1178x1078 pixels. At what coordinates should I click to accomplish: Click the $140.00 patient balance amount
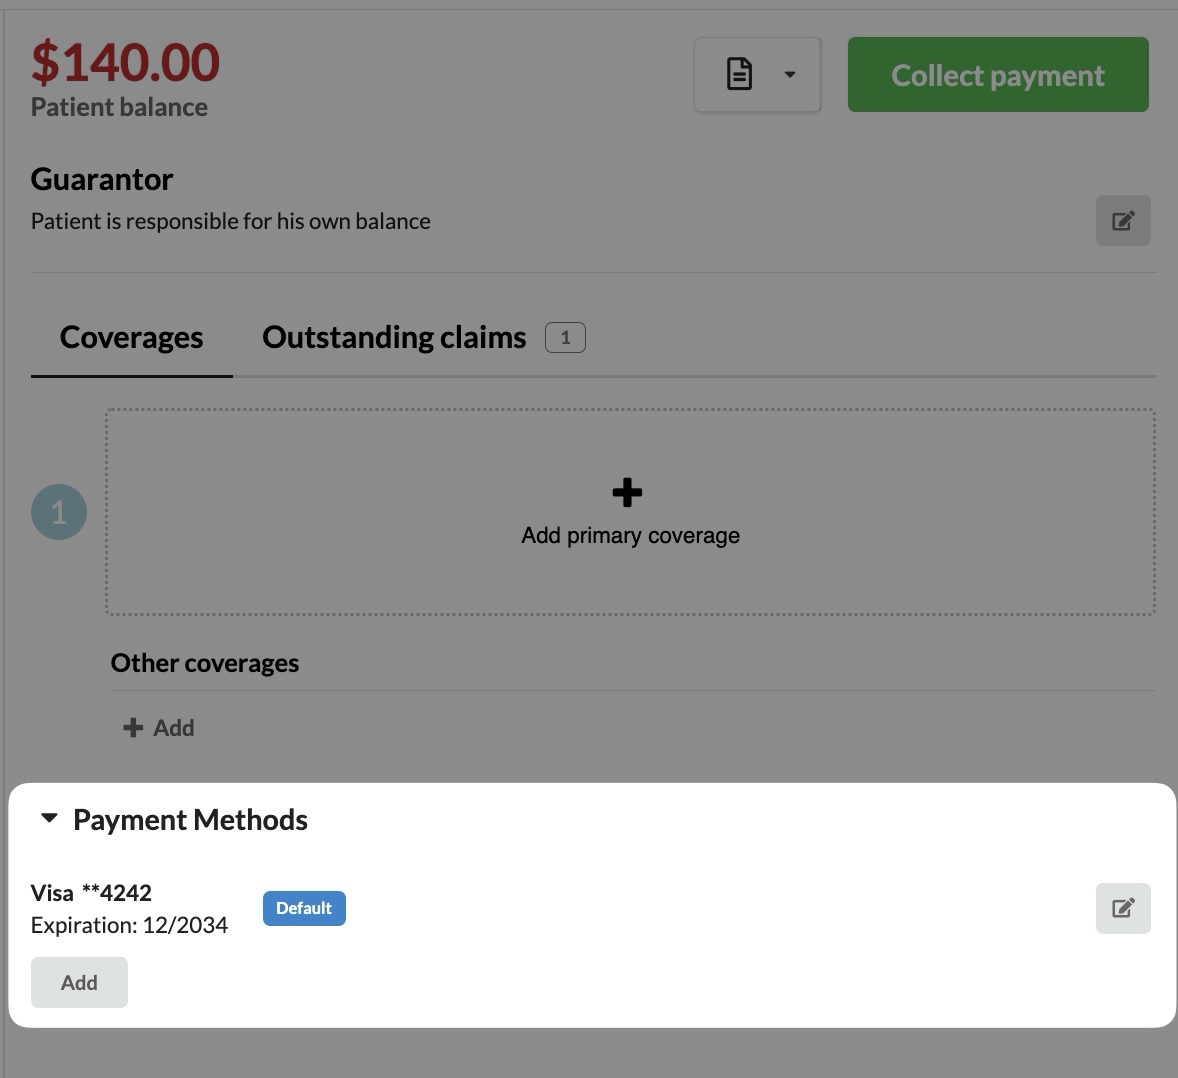click(x=125, y=62)
